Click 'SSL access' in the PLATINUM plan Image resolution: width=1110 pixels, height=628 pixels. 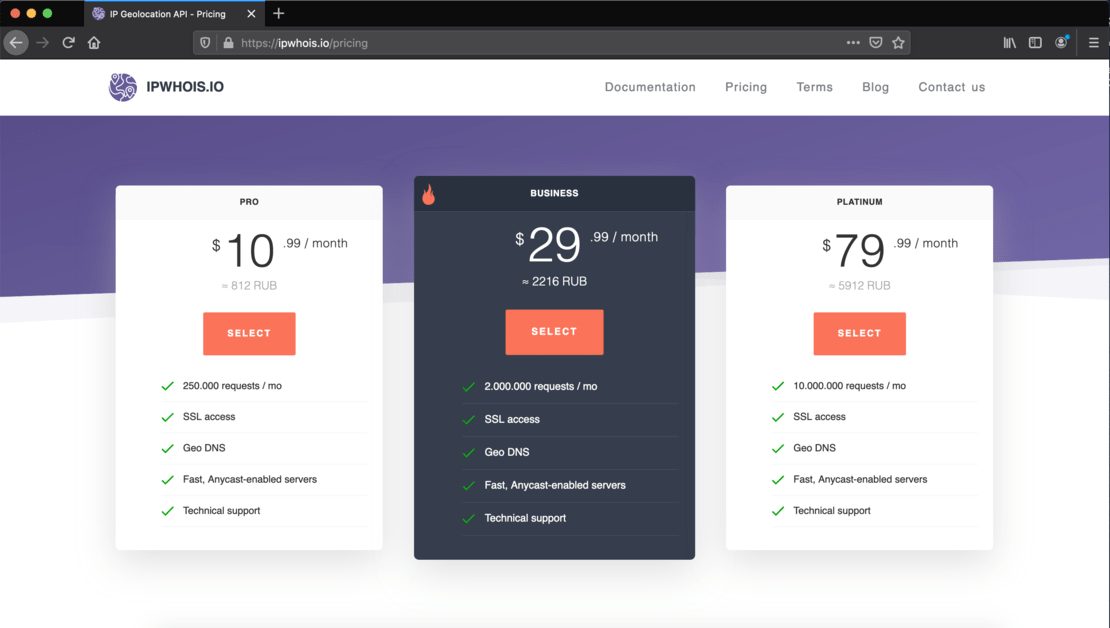pyautogui.click(x=819, y=417)
